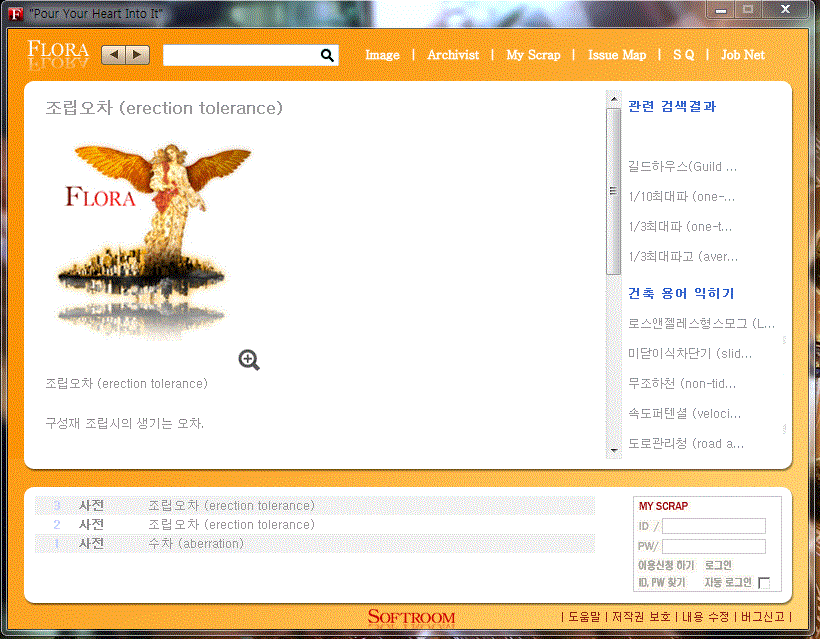Click the back arrow navigation button

click(x=114, y=55)
